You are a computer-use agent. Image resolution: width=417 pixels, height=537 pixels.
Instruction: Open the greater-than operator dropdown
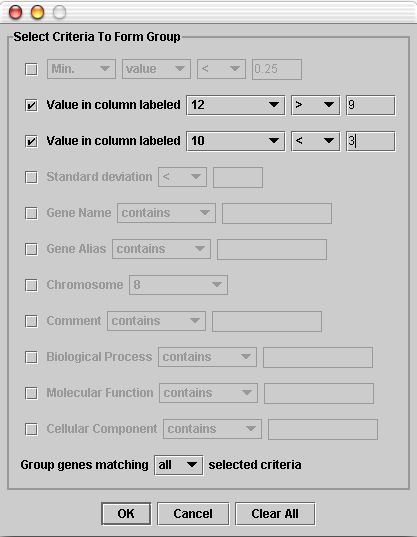click(315, 105)
